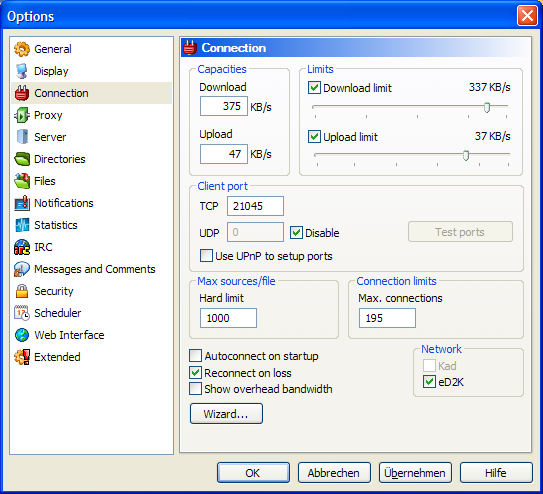The image size is (543, 494).
Task: Toggle Show overhead bandwidth checkbox
Action: coord(196,388)
